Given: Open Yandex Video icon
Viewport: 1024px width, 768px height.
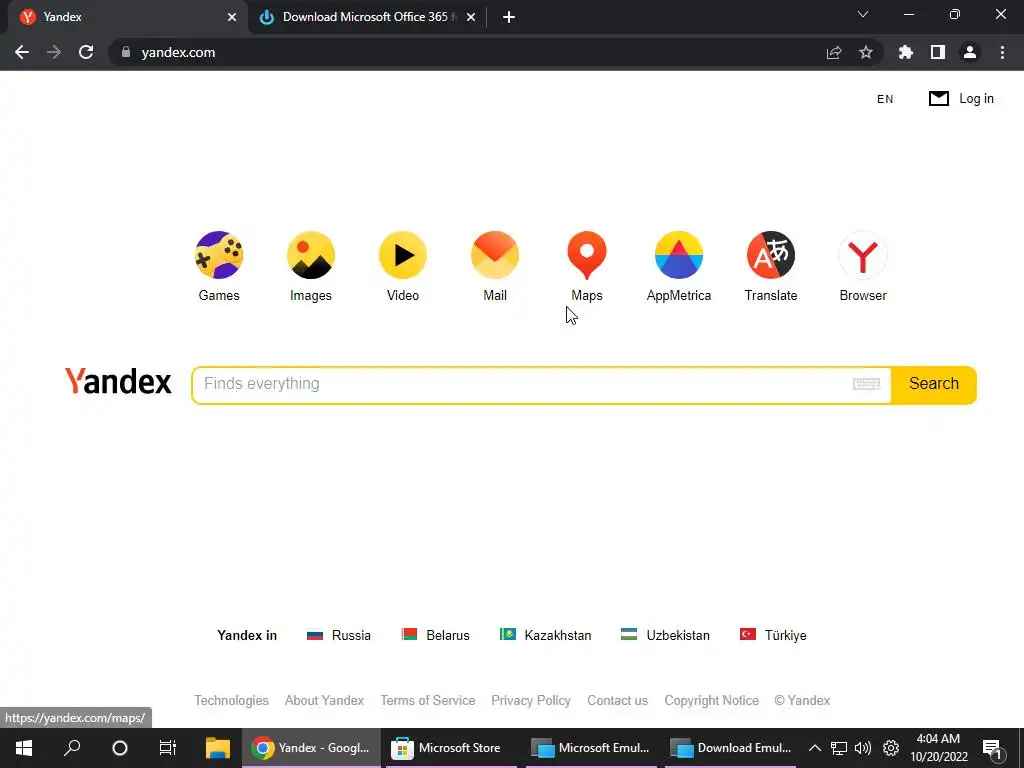Looking at the screenshot, I should coord(403,255).
